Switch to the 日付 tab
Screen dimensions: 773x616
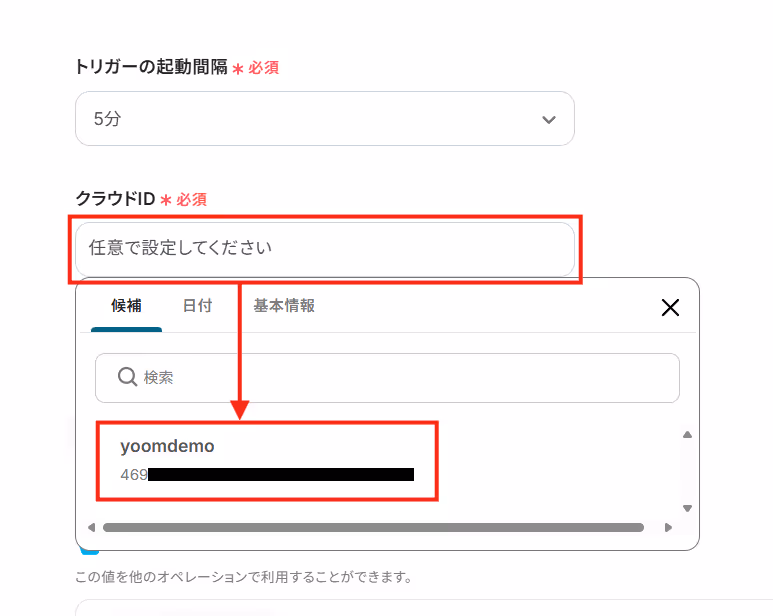coord(197,306)
